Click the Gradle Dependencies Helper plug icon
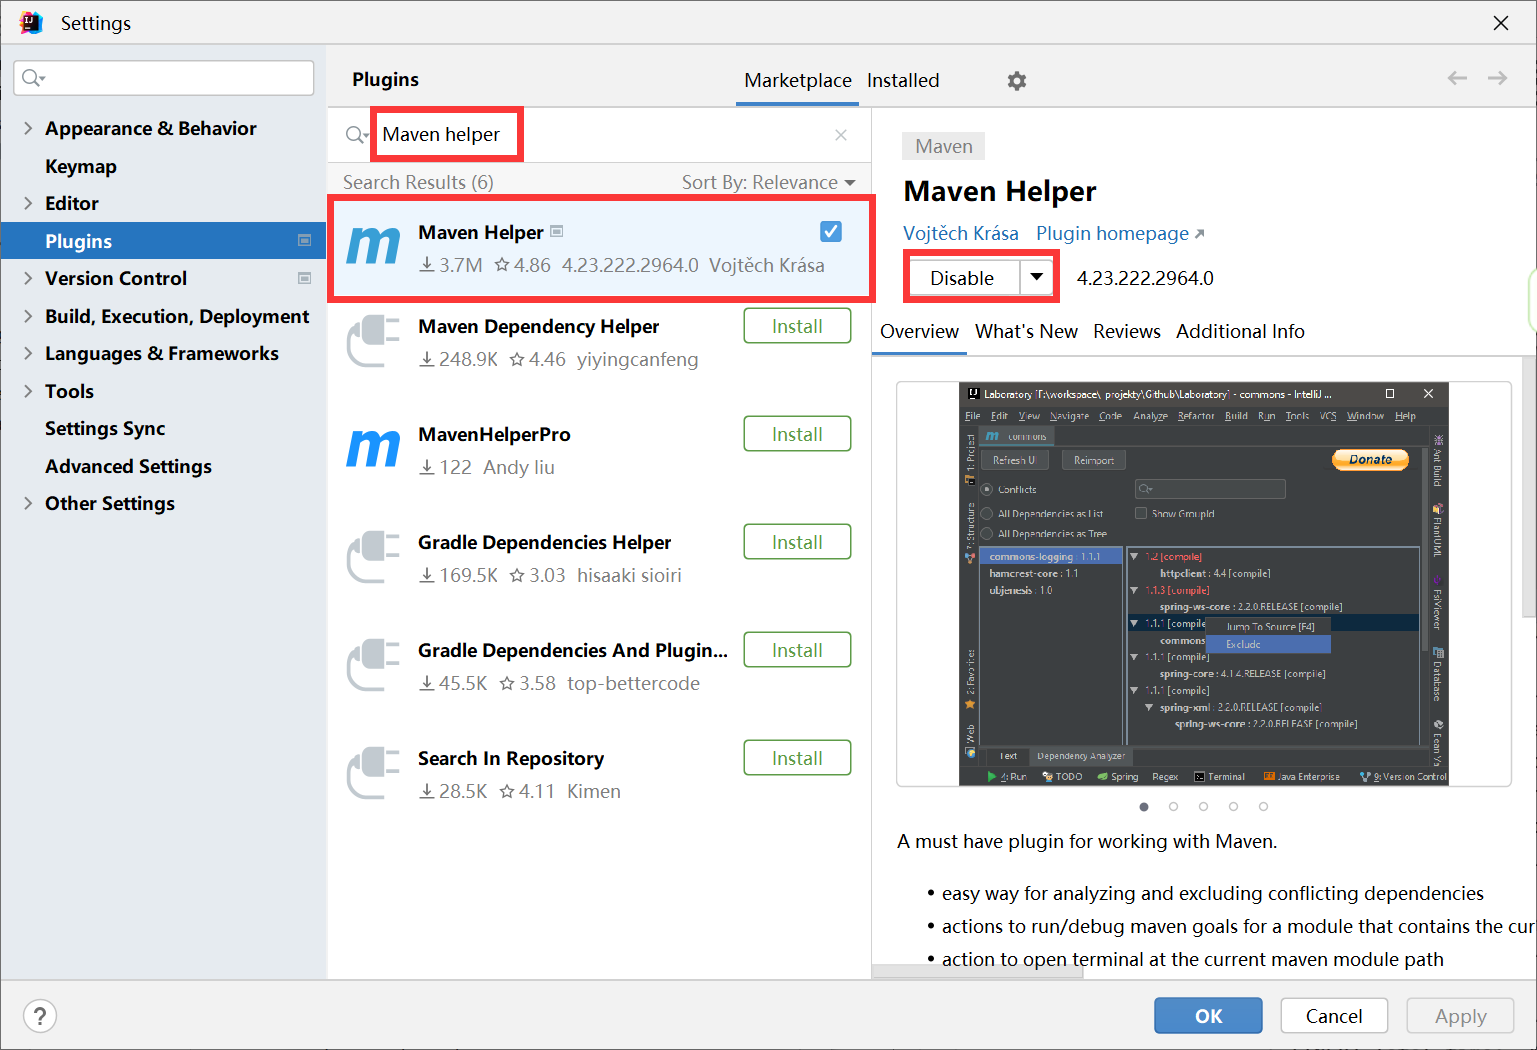Viewport: 1537px width, 1050px height. 373,556
